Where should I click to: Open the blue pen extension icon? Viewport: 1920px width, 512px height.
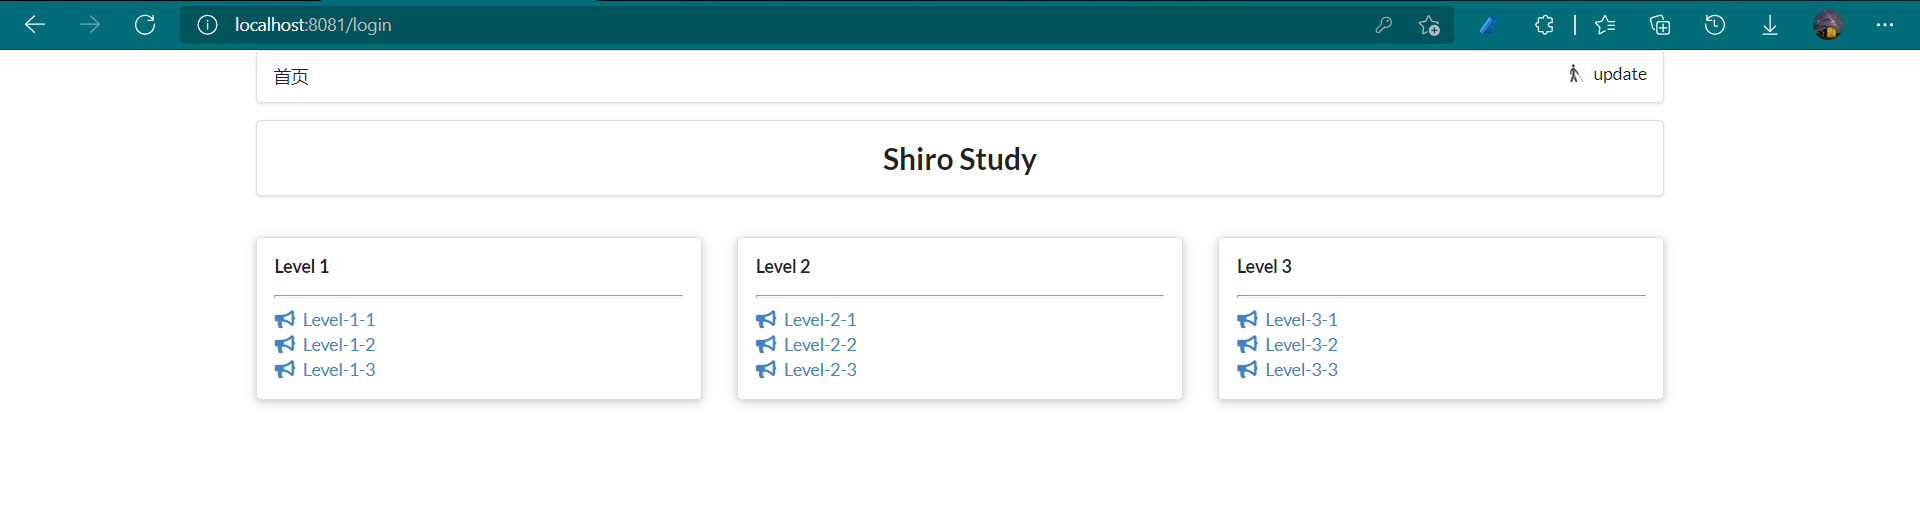click(1488, 25)
